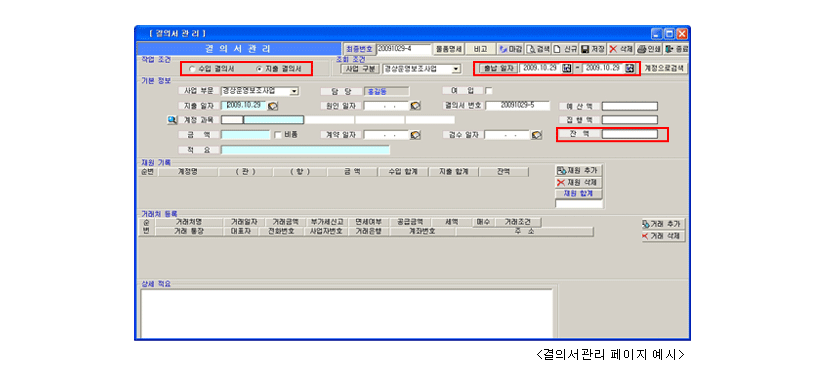The width and height of the screenshot is (825, 384).
Task: Save the record with 저장
Action: point(593,49)
